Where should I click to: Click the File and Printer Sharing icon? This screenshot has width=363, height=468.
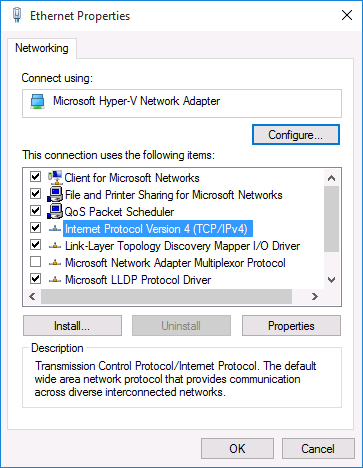(x=55, y=195)
